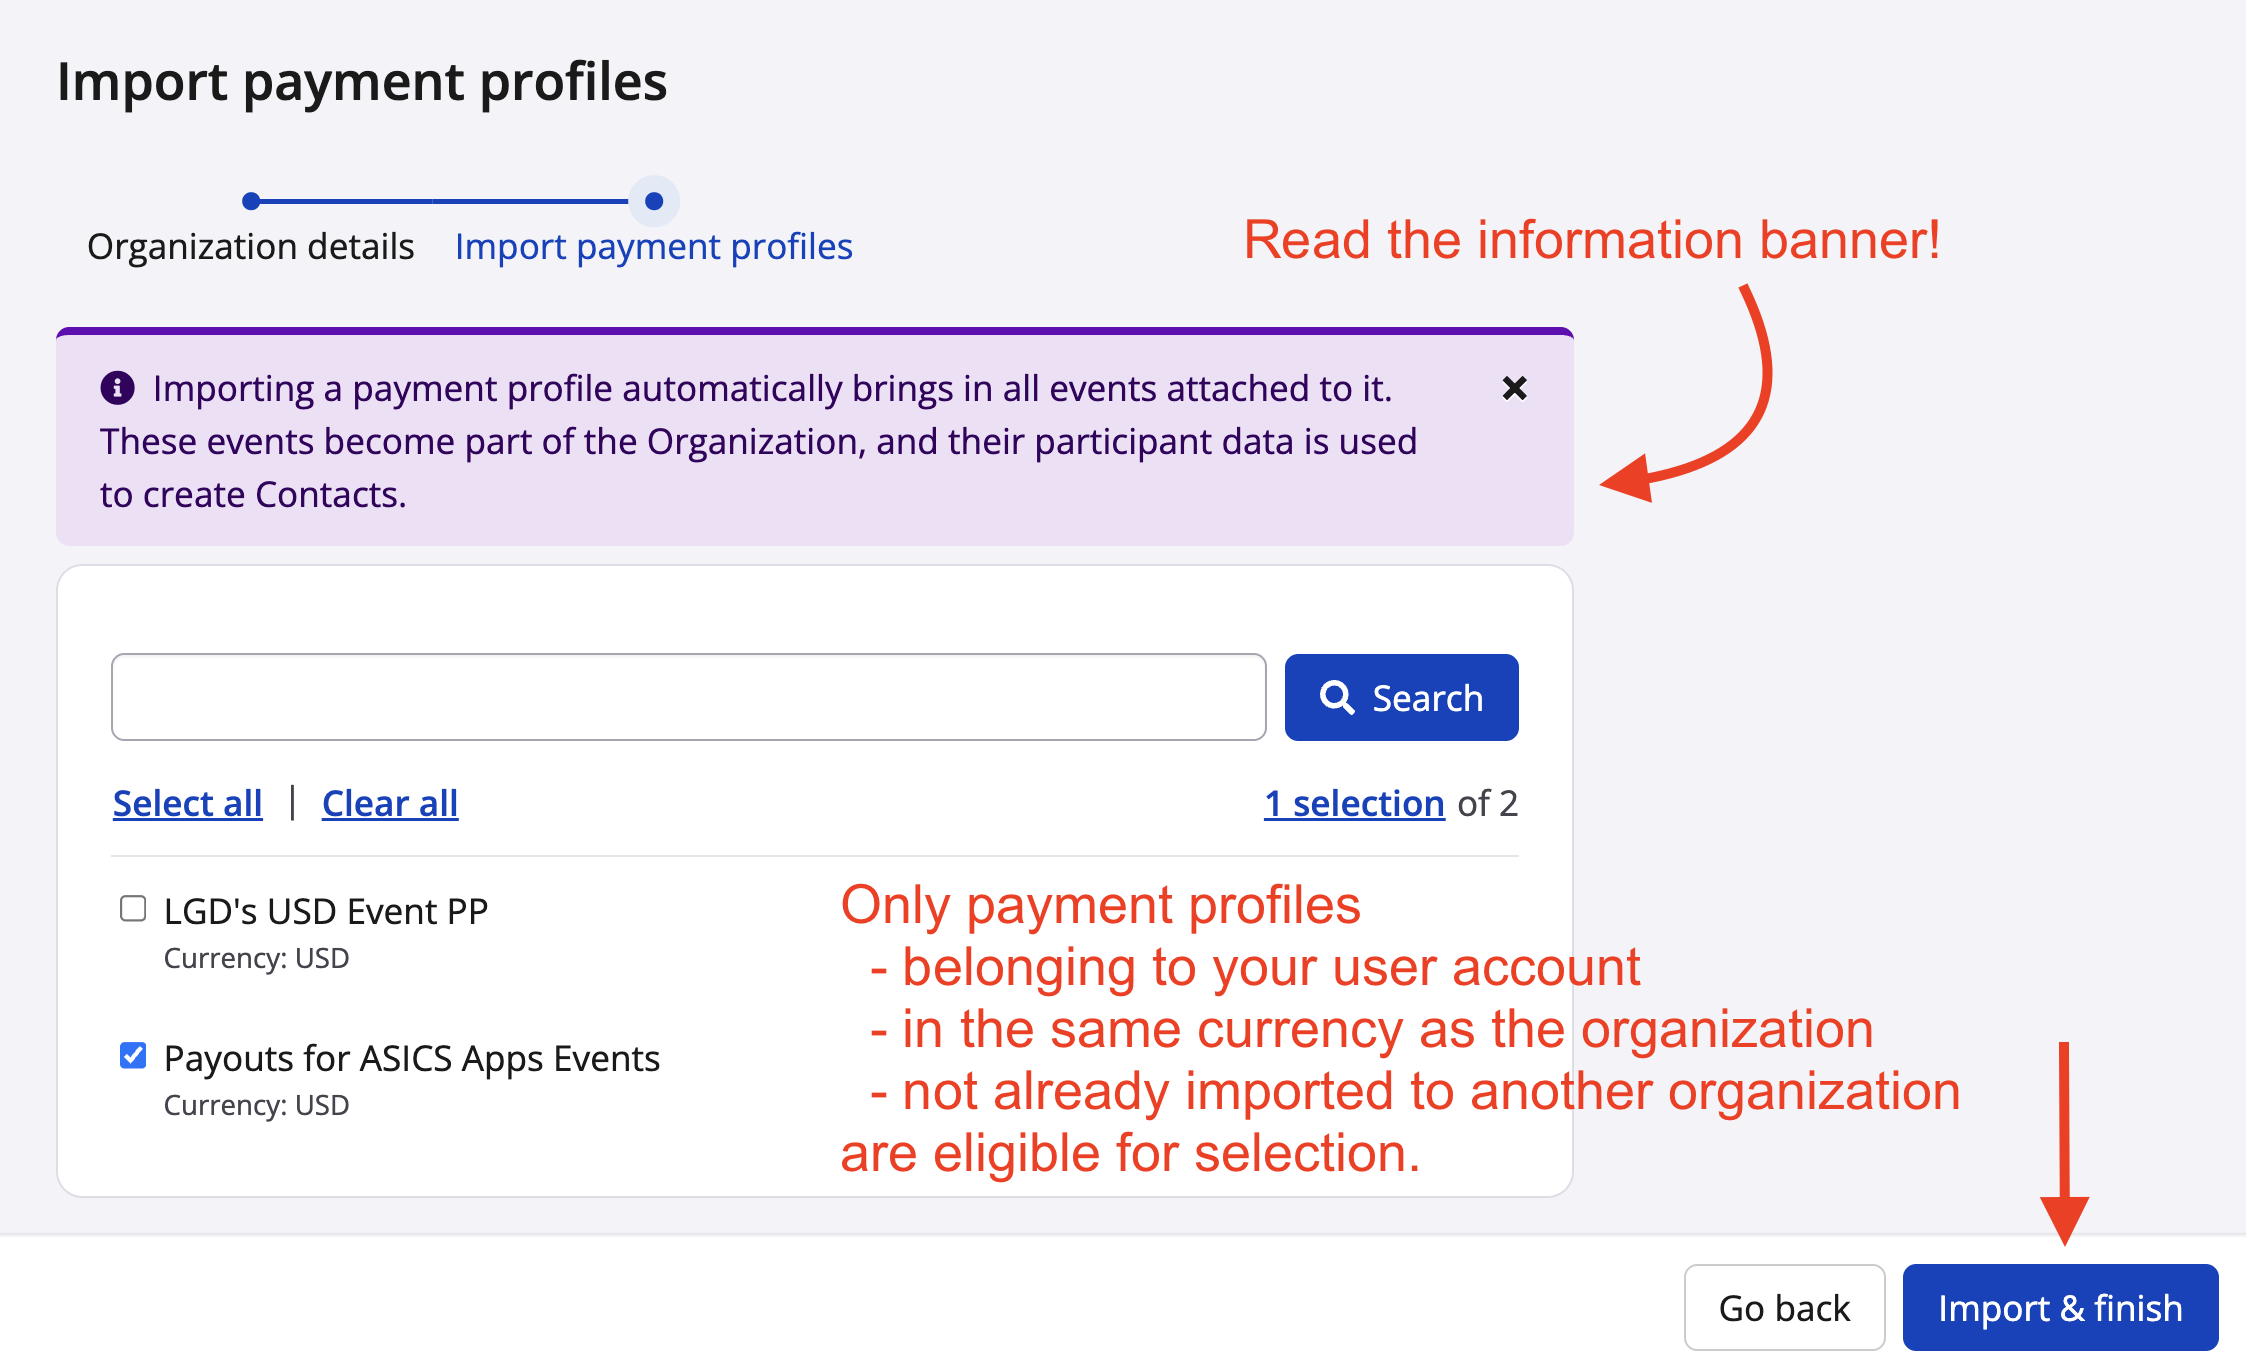Open the 1 selection link

pos(1354,803)
